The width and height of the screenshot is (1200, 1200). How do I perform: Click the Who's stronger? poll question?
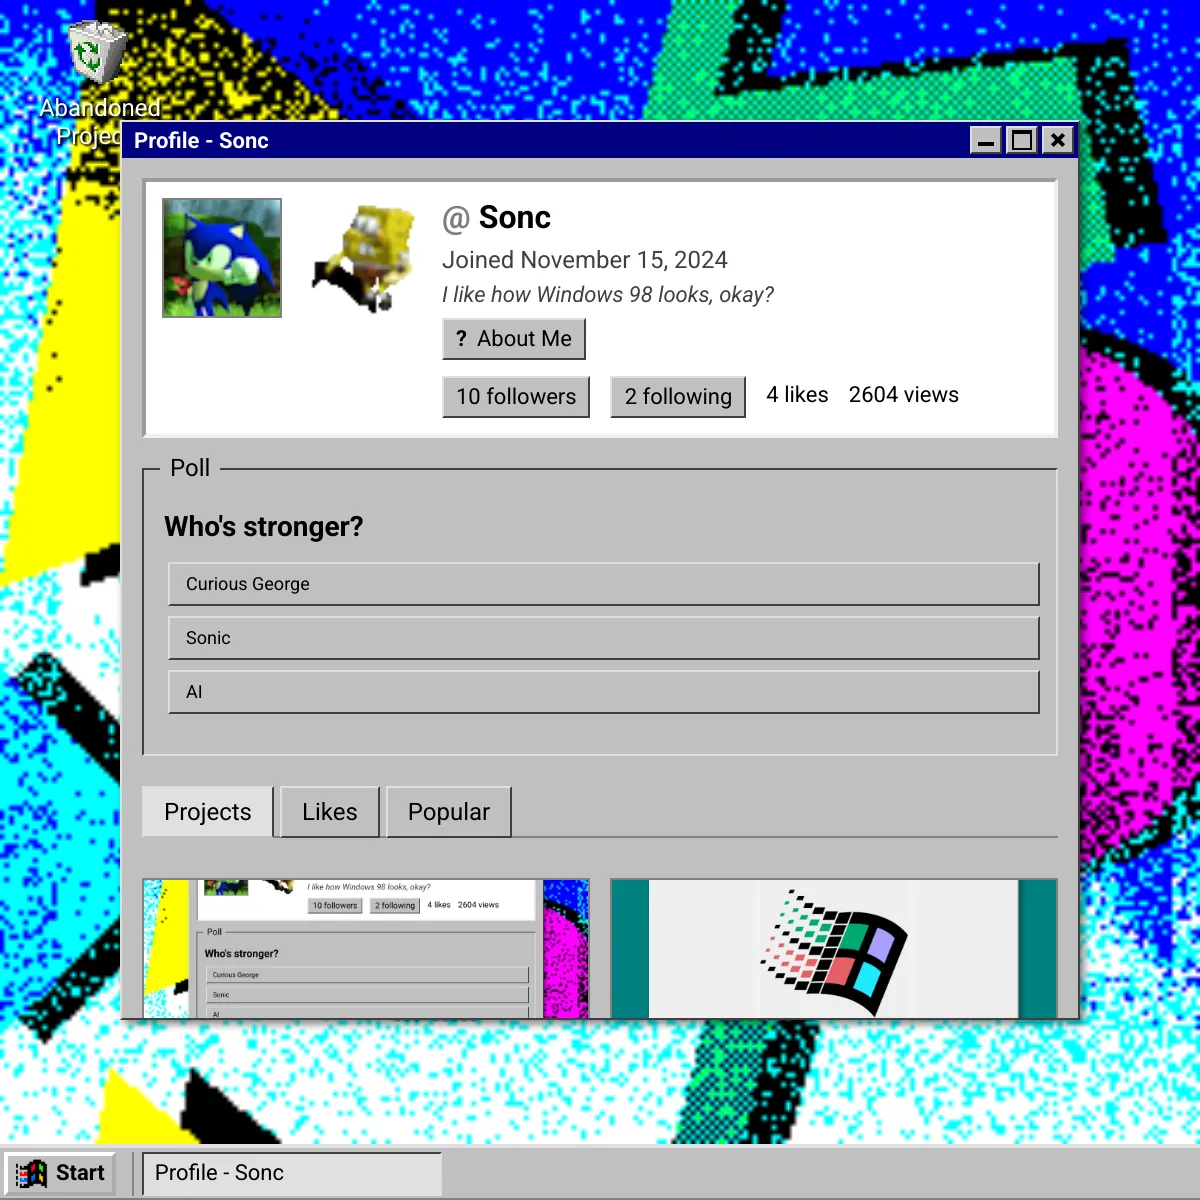(264, 527)
